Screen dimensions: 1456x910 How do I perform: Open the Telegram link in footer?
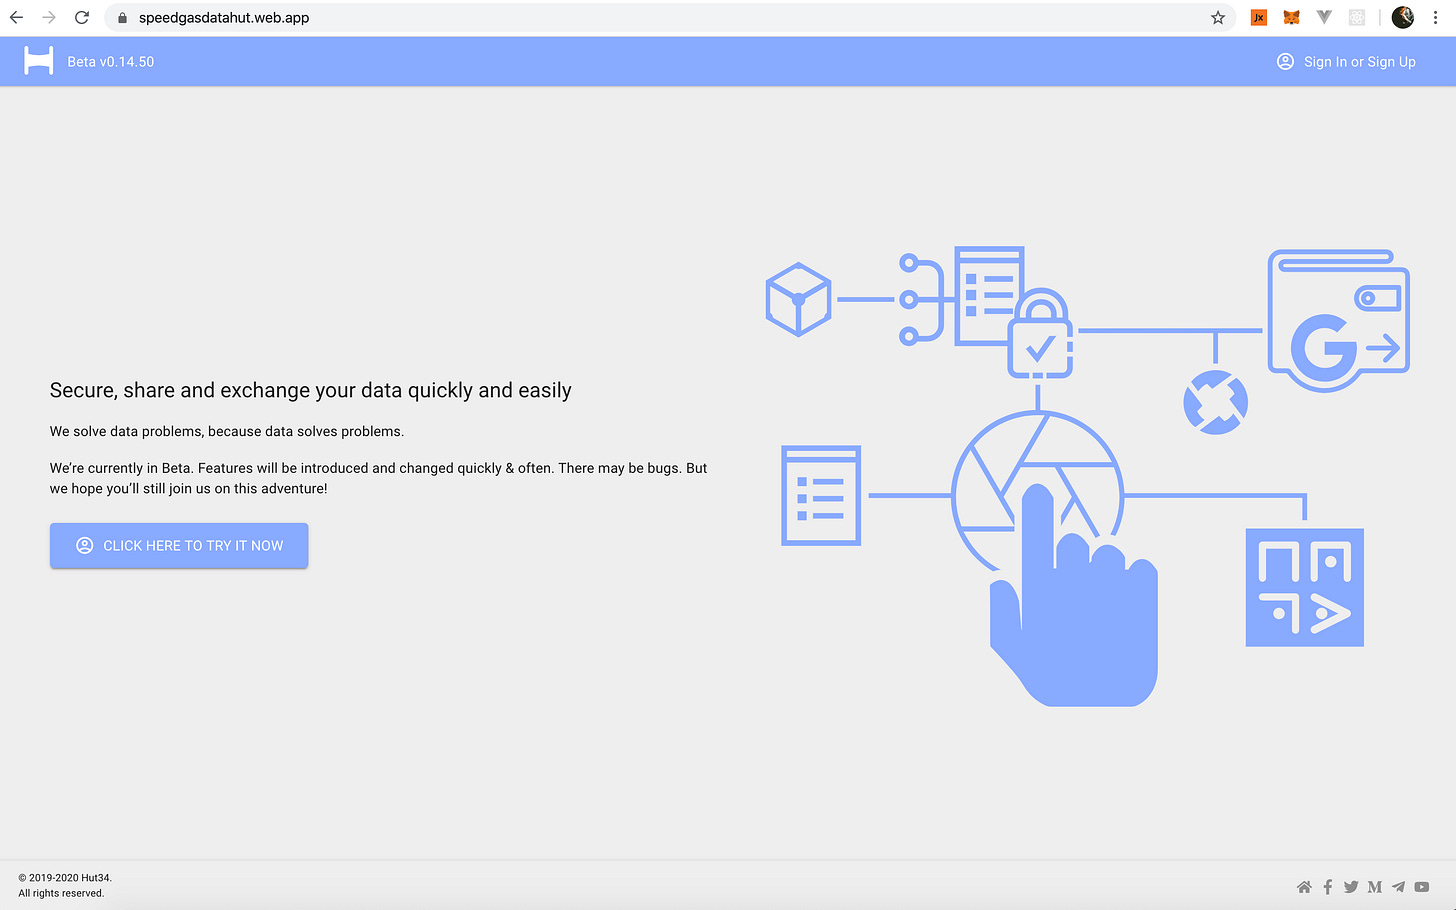[x=1398, y=887]
